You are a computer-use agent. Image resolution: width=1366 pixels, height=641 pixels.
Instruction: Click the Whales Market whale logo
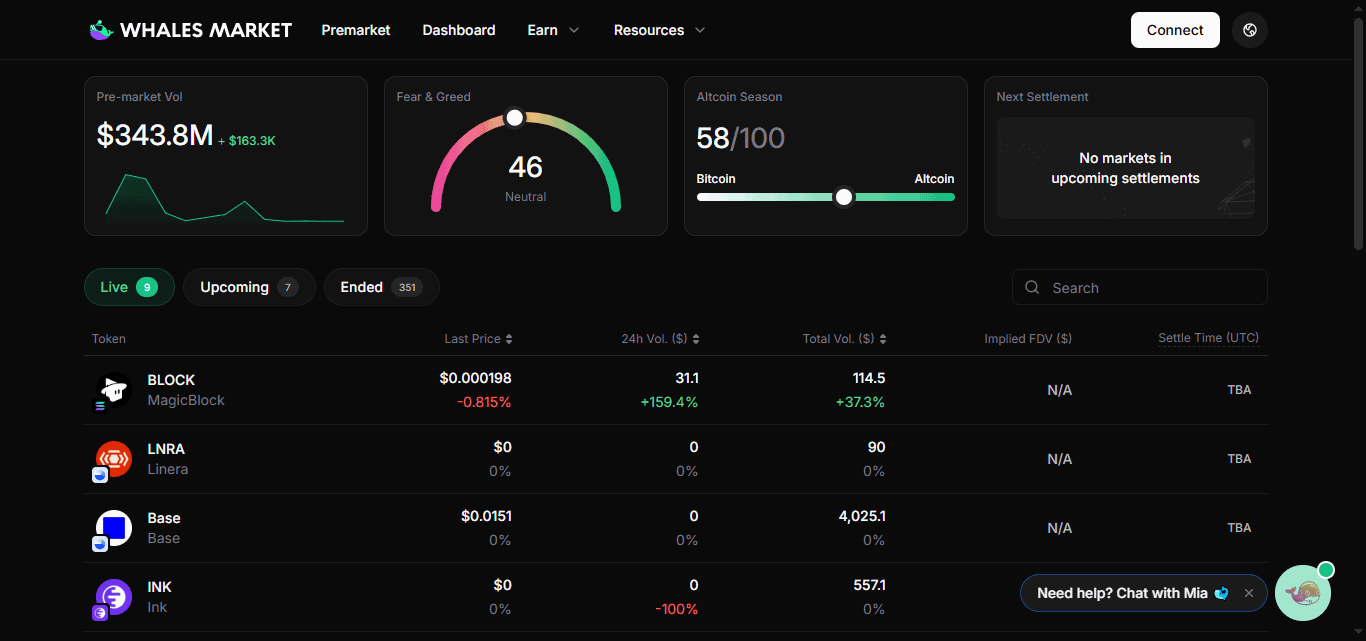pyautogui.click(x=100, y=30)
